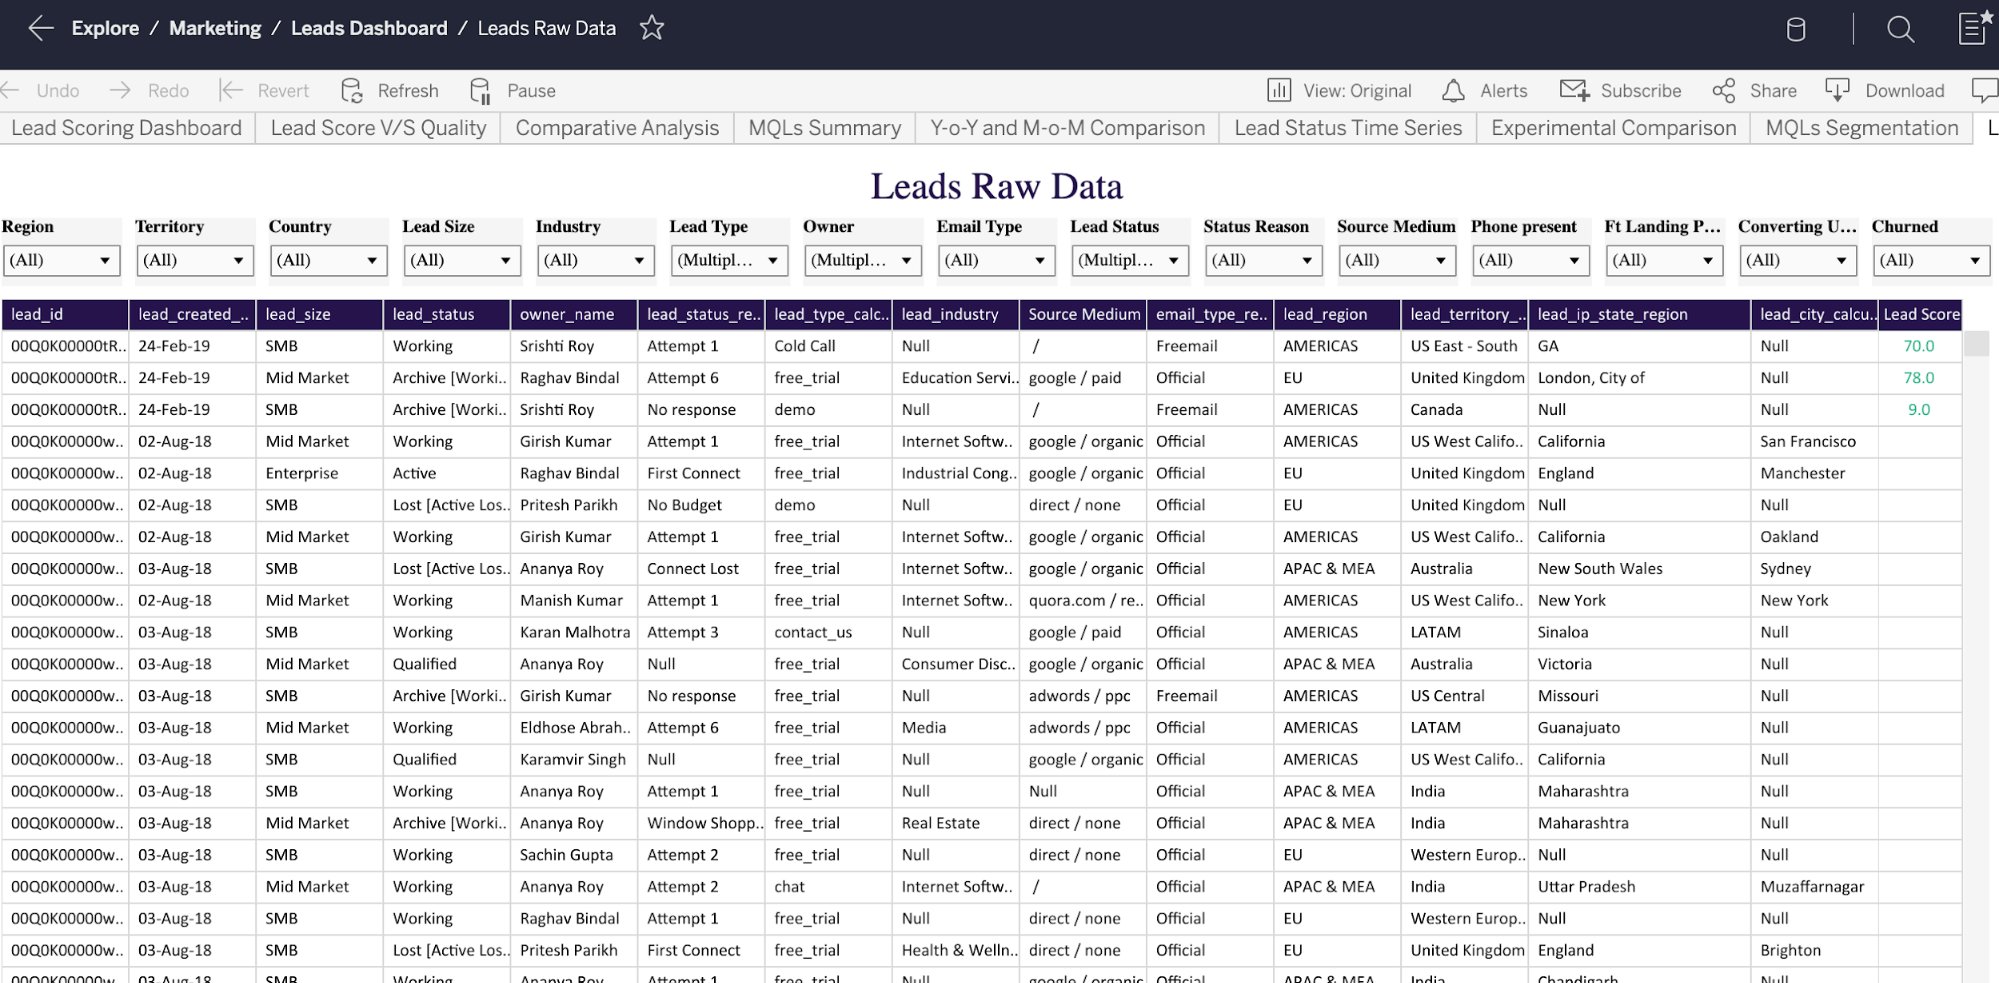This screenshot has width=1999, height=983.
Task: Click the Pause updates icon
Action: coord(481,91)
